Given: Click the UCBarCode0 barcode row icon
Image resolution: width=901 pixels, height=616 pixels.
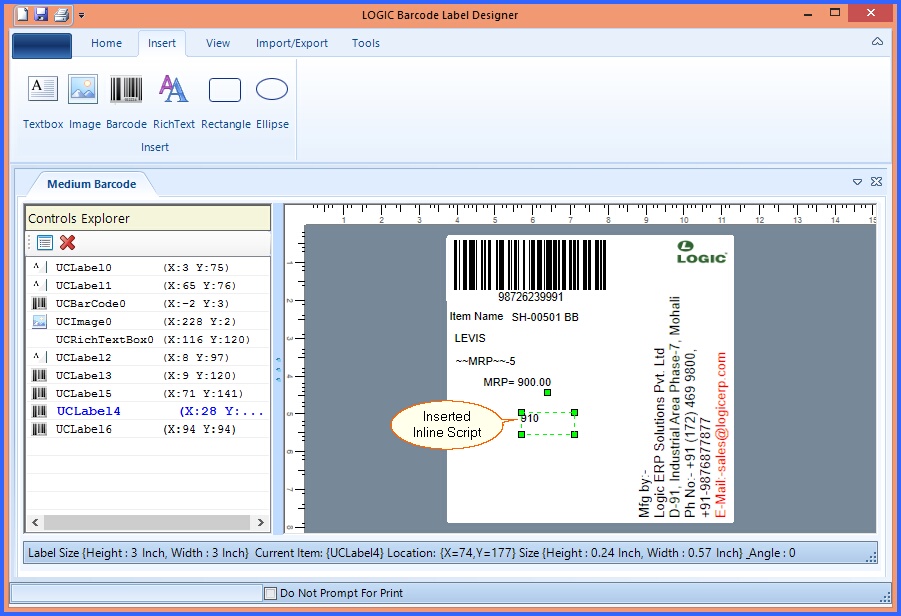Looking at the screenshot, I should click(39, 303).
